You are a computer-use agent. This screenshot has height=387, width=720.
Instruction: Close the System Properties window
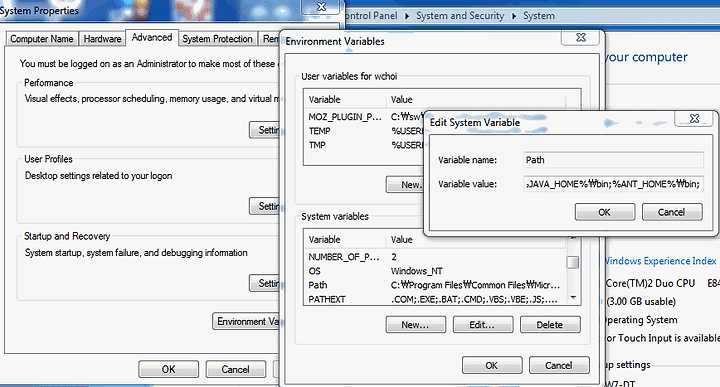pos(321,6)
